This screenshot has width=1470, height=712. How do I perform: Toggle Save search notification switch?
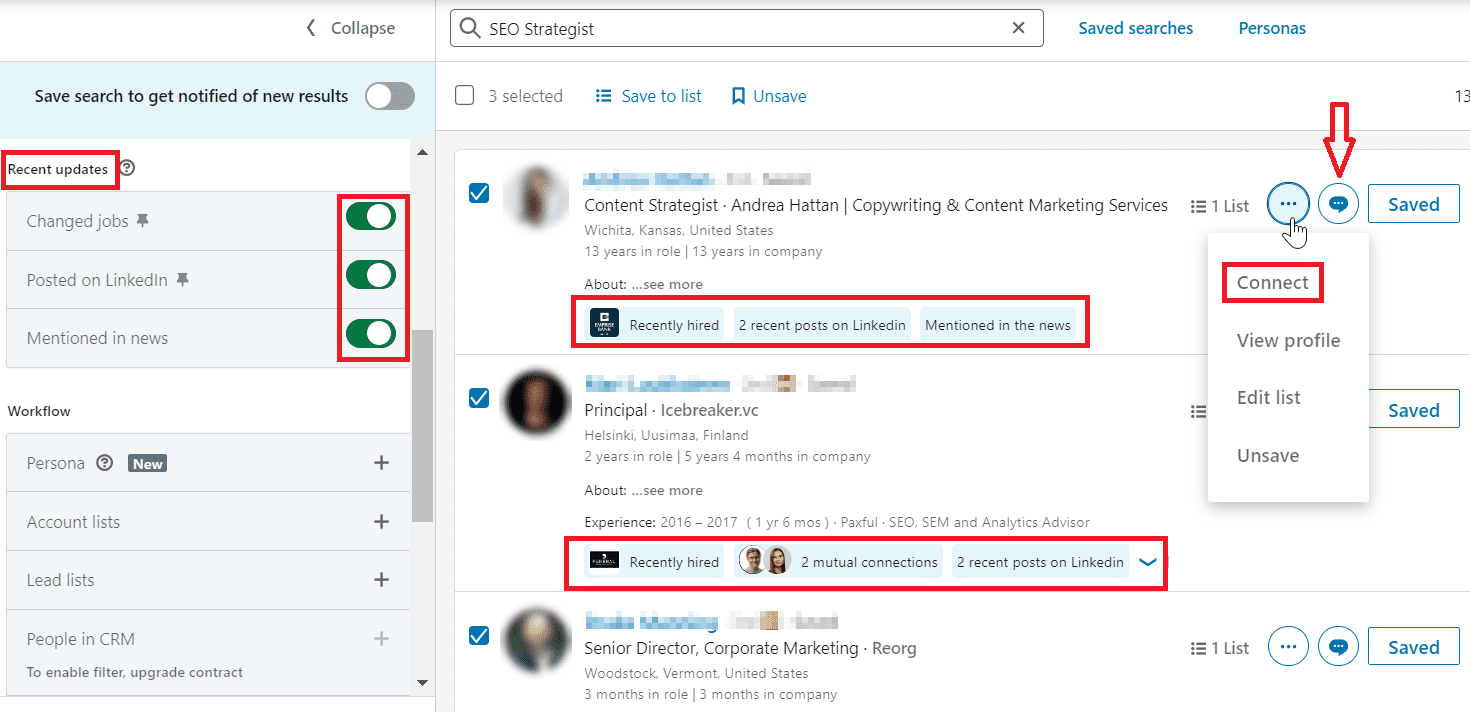click(389, 96)
